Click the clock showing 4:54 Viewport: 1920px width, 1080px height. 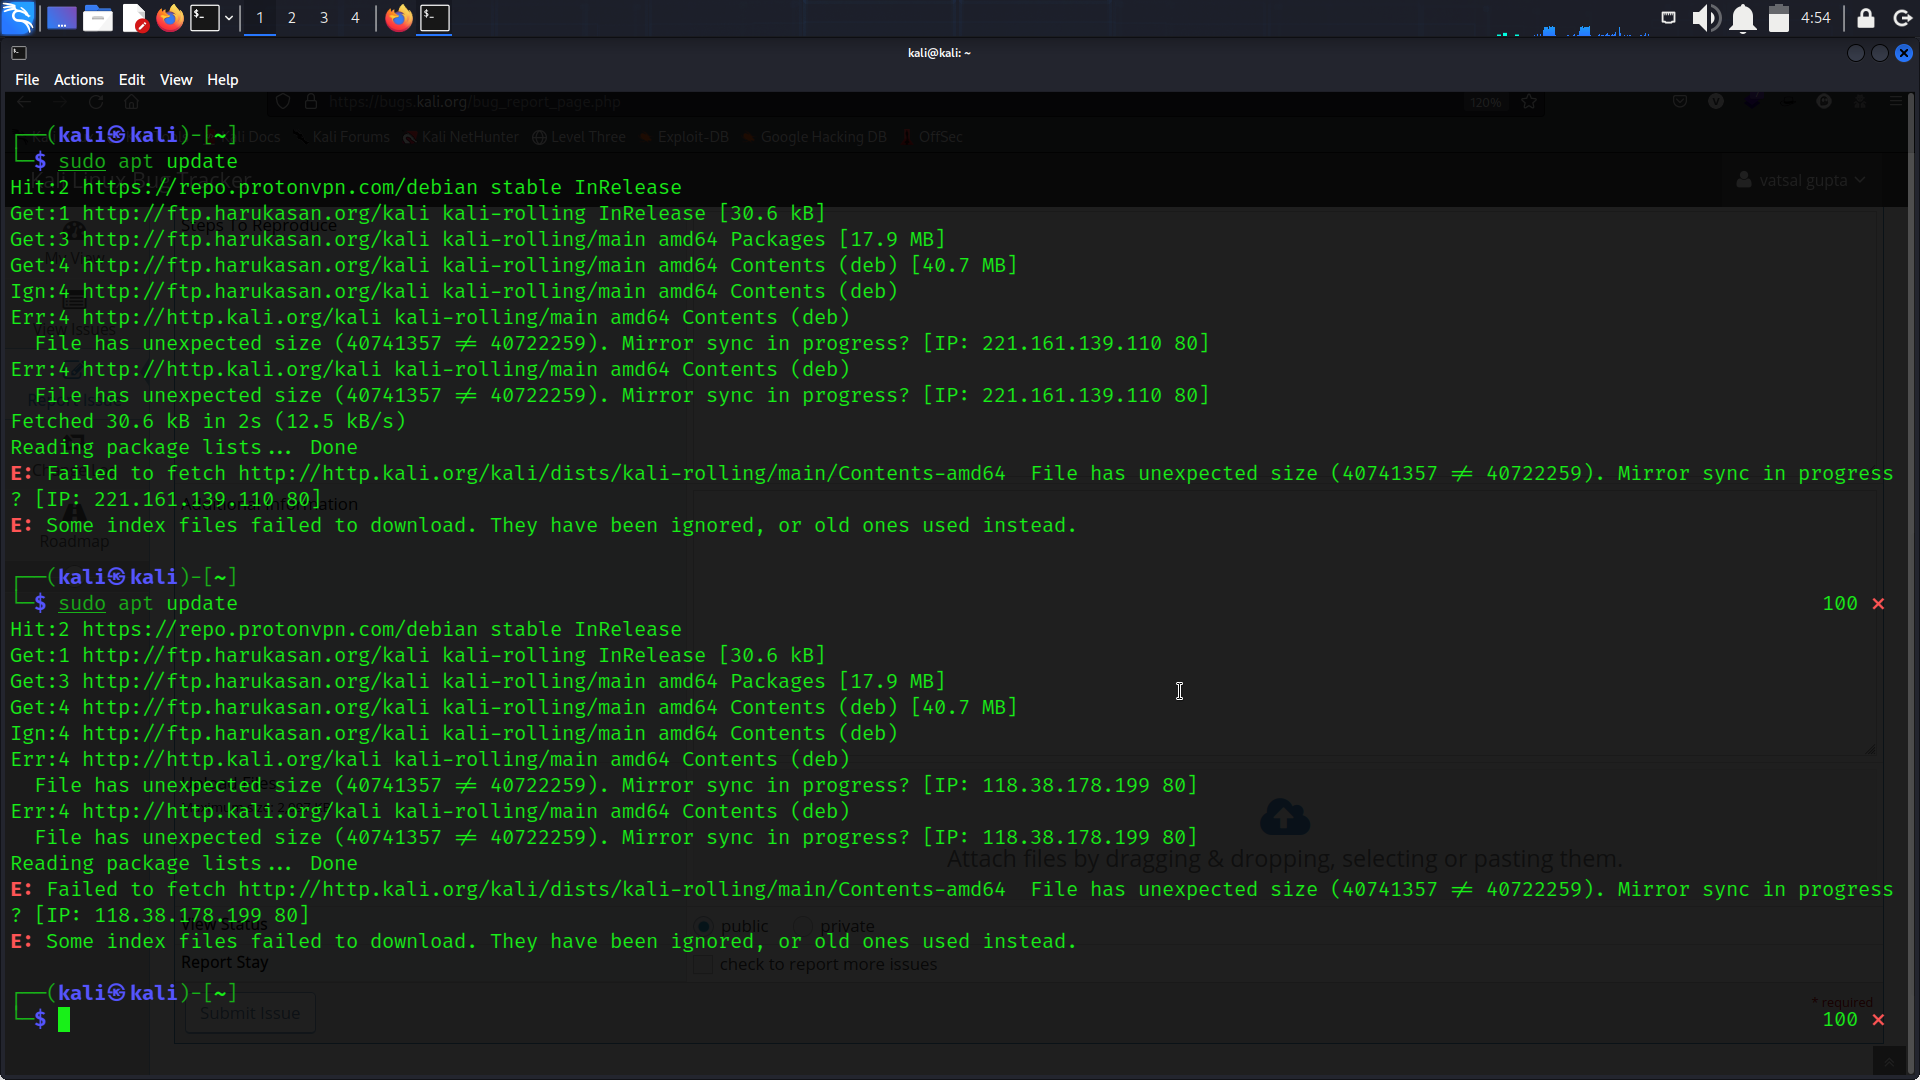[x=1815, y=17]
